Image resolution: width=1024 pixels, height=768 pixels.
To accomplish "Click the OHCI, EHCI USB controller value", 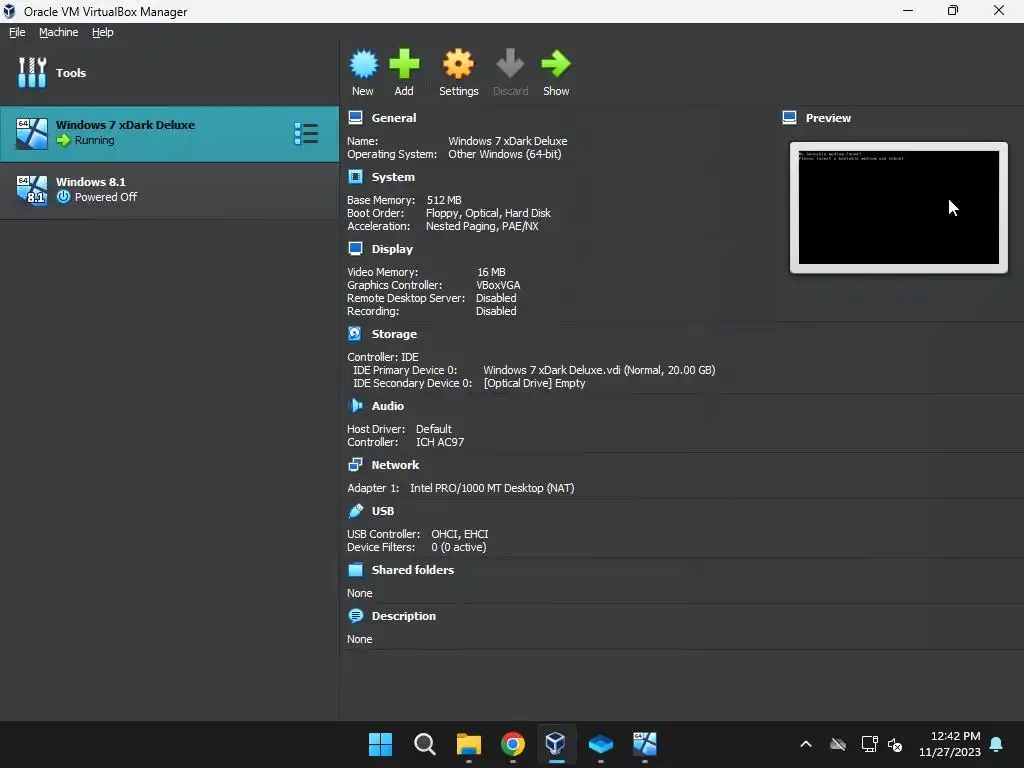I will [460, 534].
